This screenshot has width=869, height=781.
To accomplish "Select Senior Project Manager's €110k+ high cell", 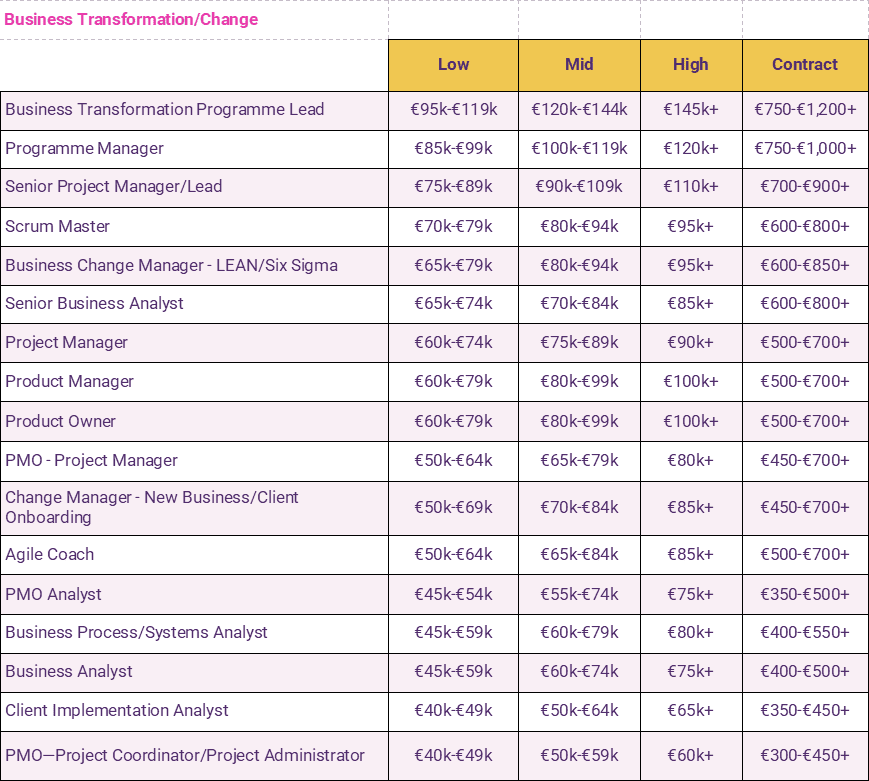I will tap(690, 187).
